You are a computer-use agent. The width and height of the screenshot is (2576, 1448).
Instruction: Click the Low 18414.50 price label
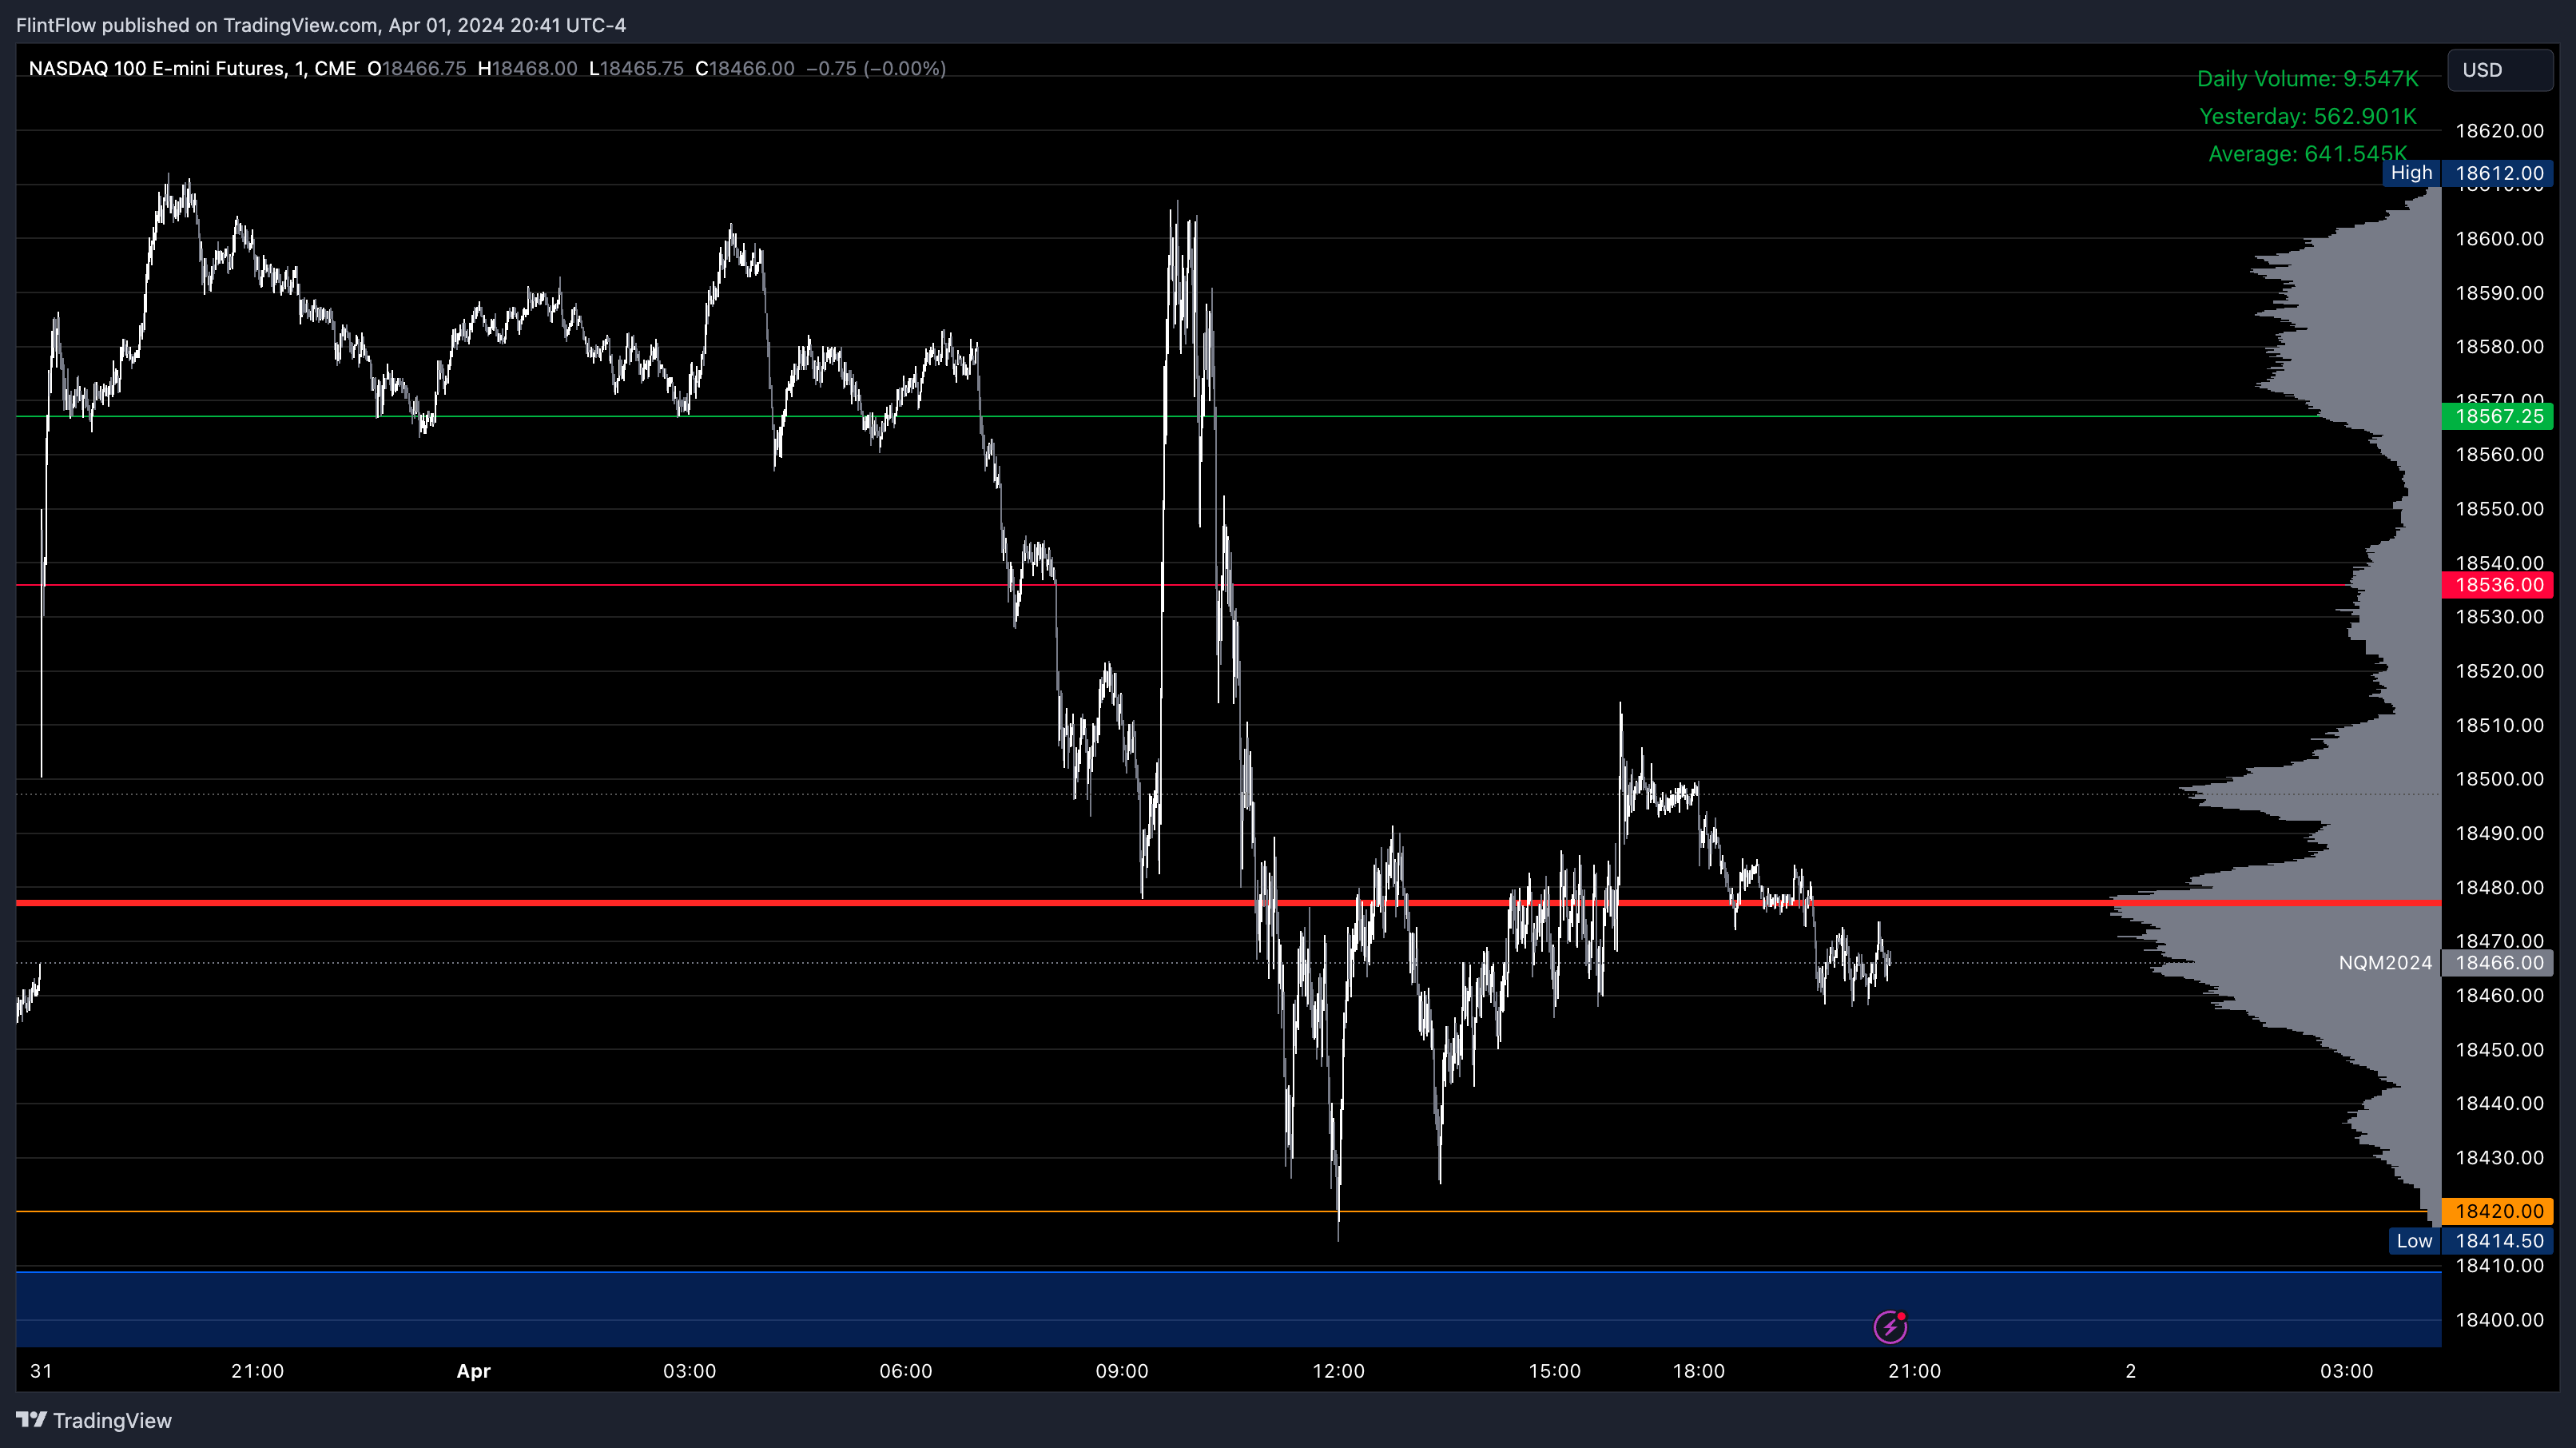pos(2471,1241)
